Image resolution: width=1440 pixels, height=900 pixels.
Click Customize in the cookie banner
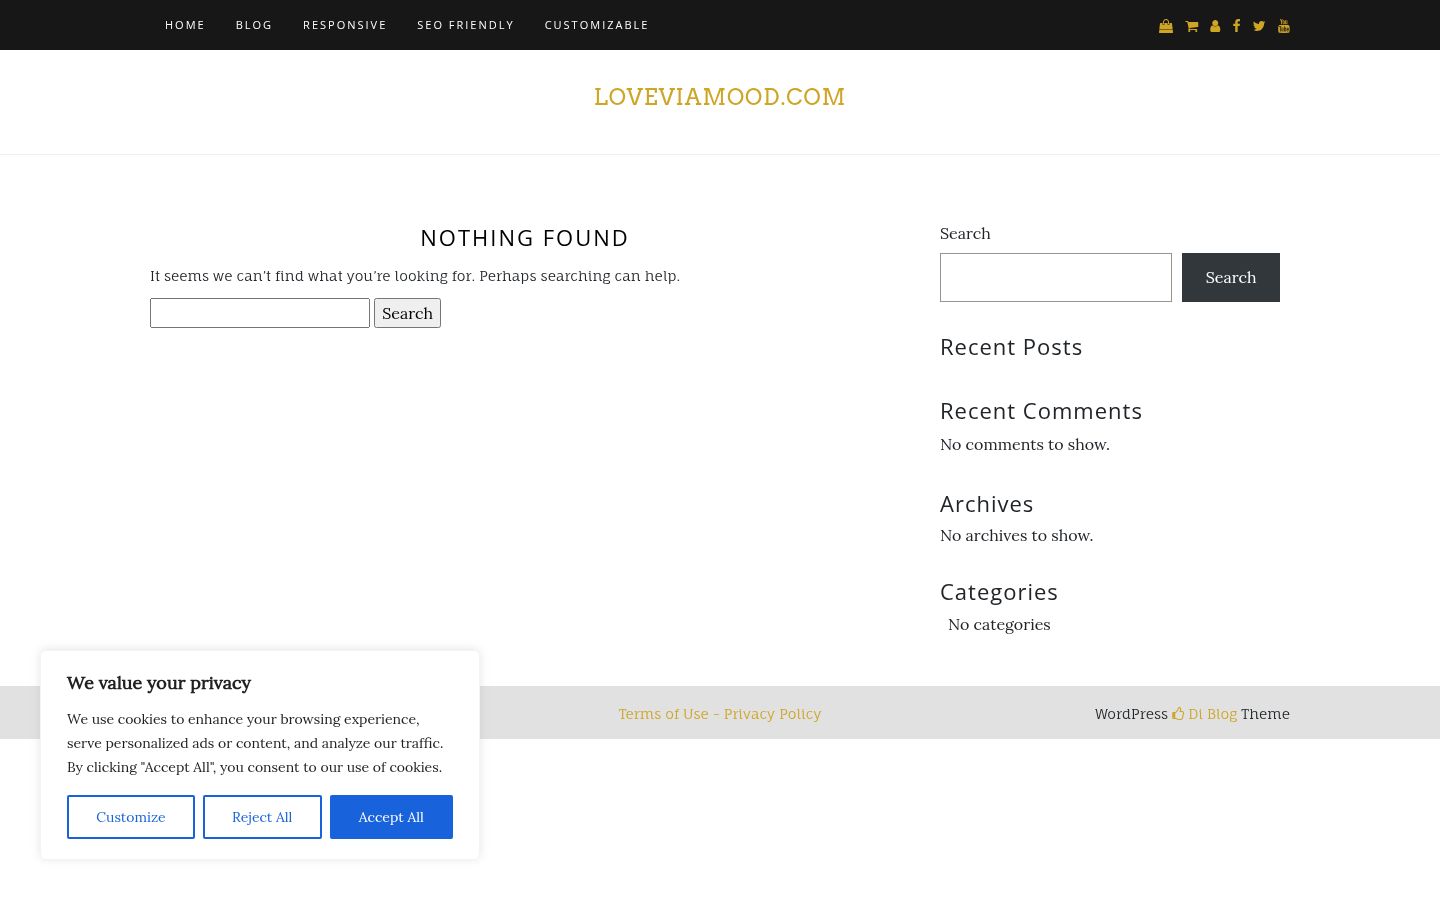pyautogui.click(x=131, y=817)
